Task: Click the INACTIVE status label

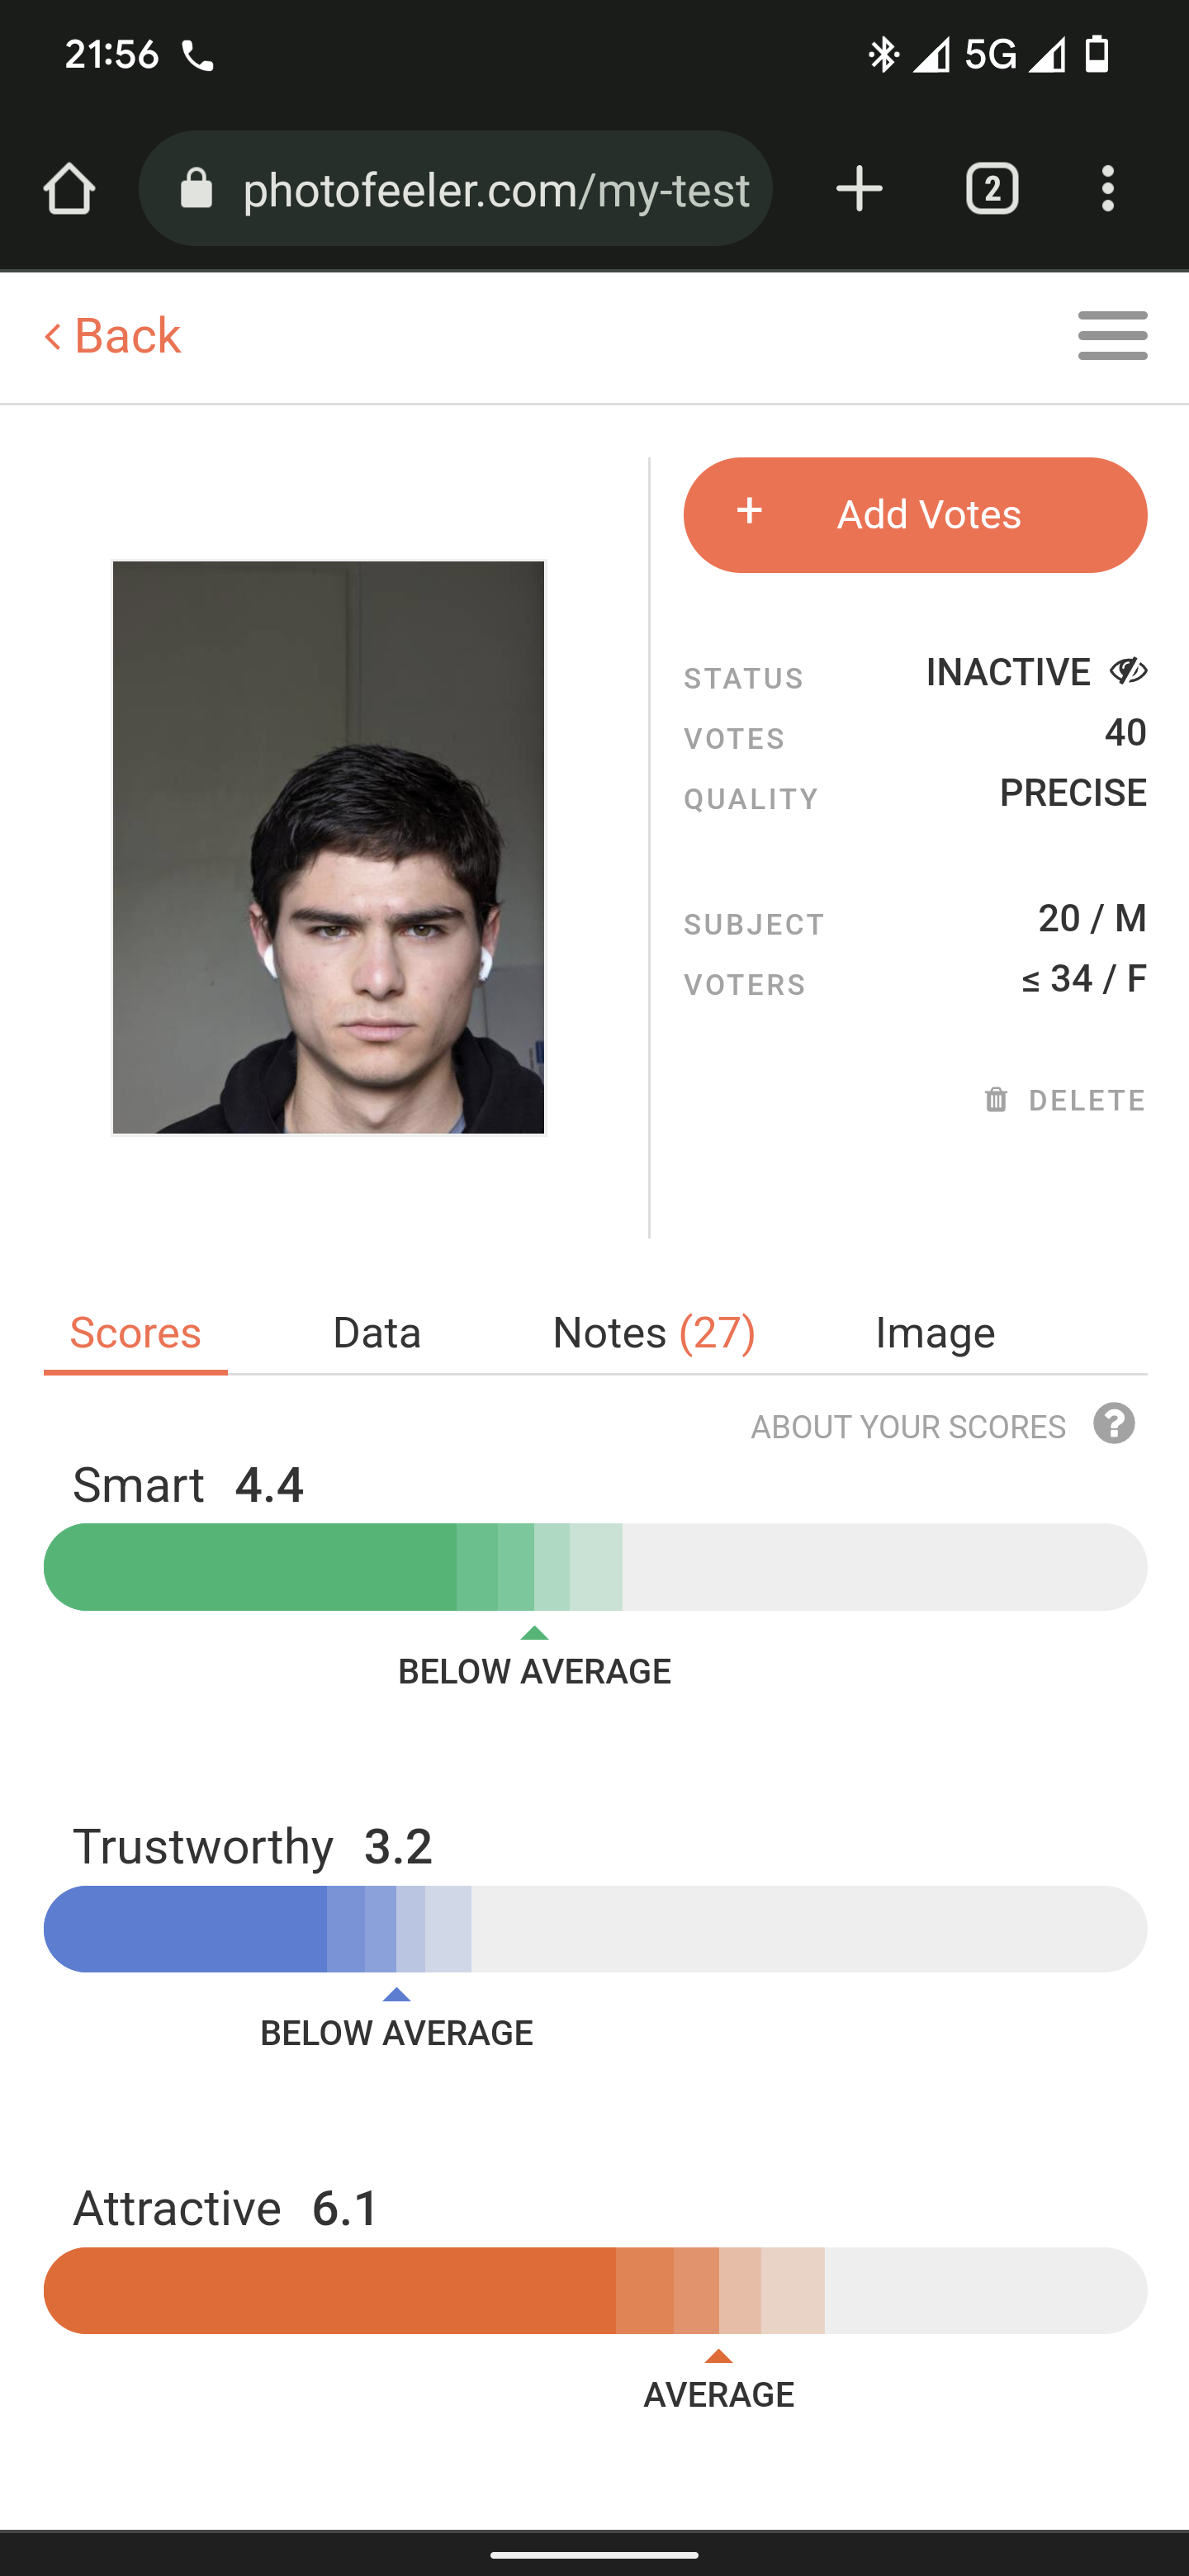Action: 1008,672
